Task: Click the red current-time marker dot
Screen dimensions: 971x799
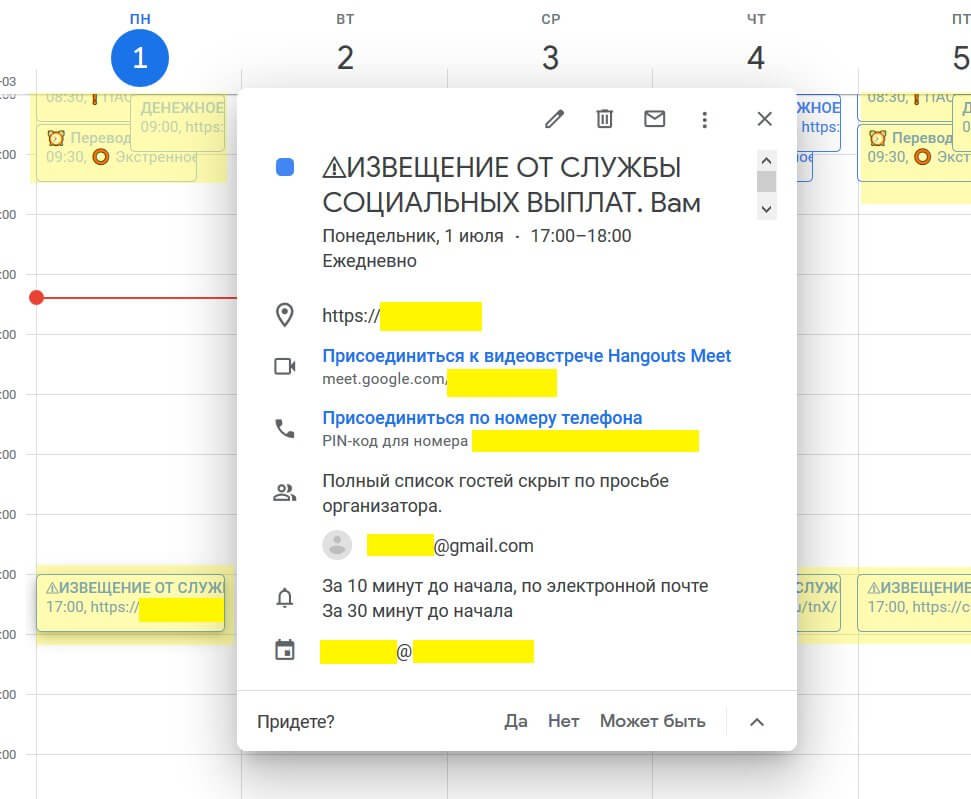Action: [x=37, y=297]
